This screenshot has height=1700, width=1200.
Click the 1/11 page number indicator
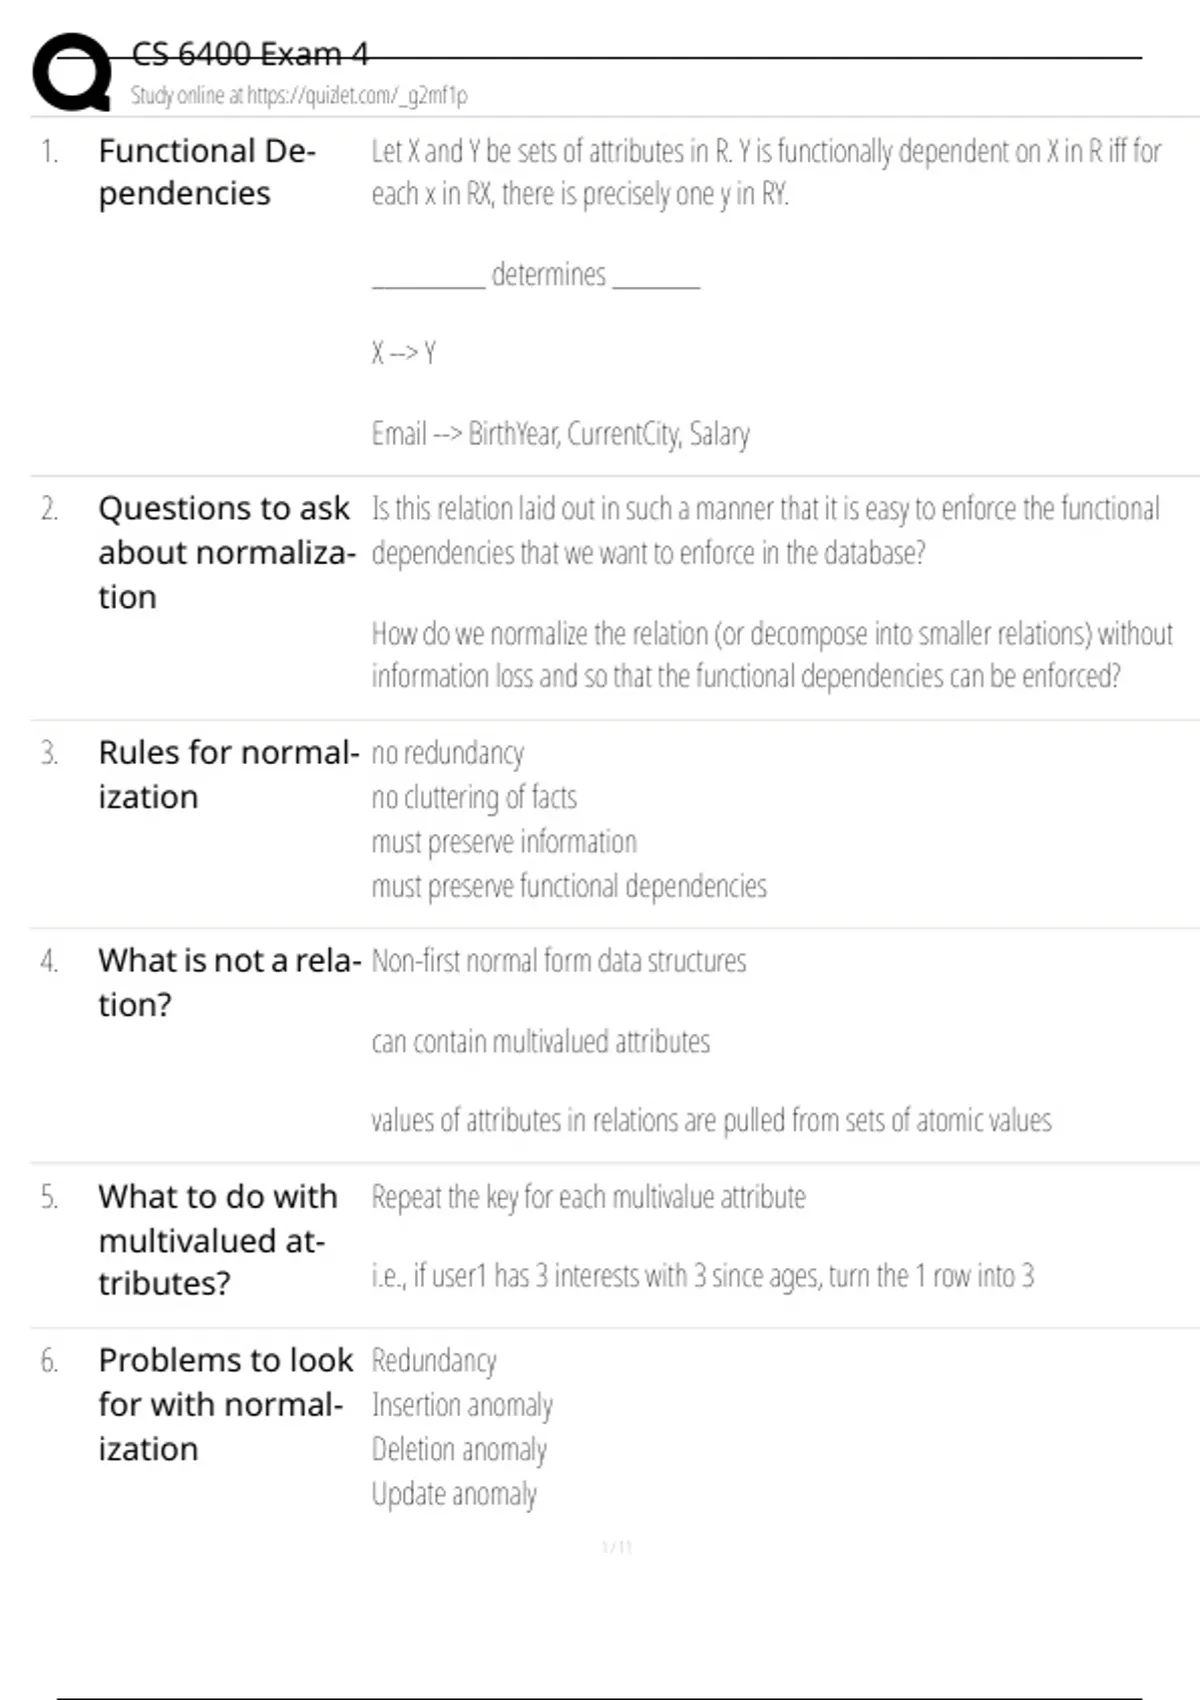coord(617,1548)
